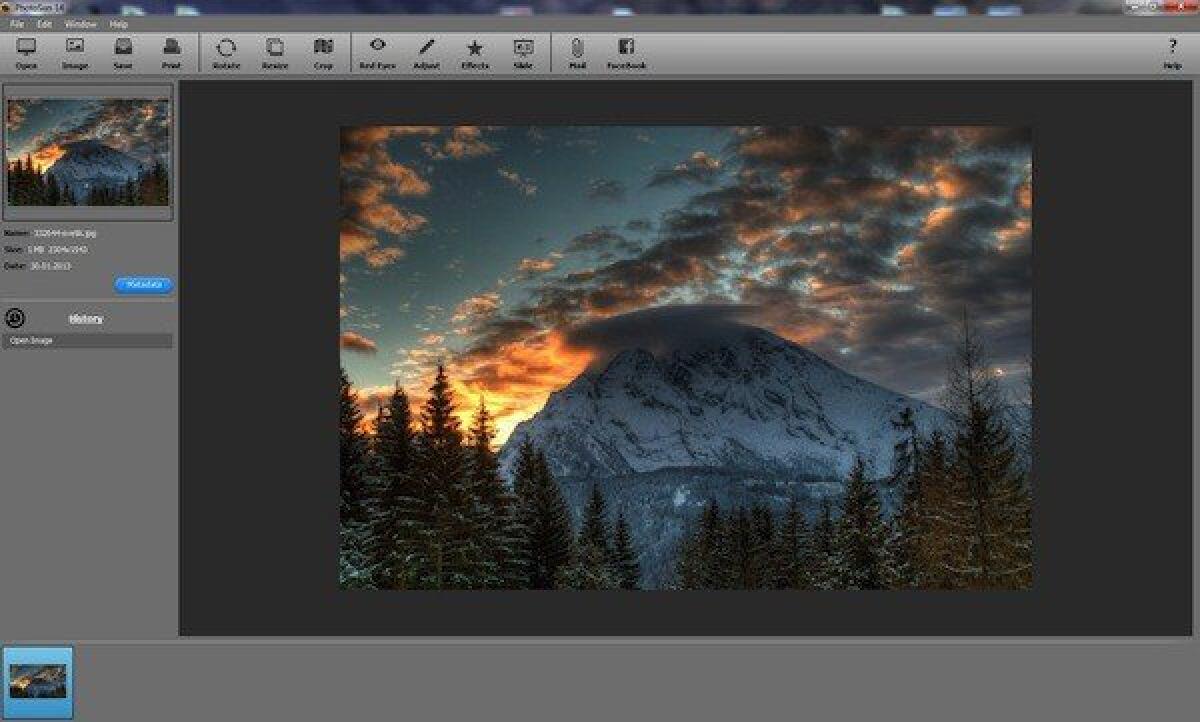Activate the Crop tool

(x=322, y=52)
